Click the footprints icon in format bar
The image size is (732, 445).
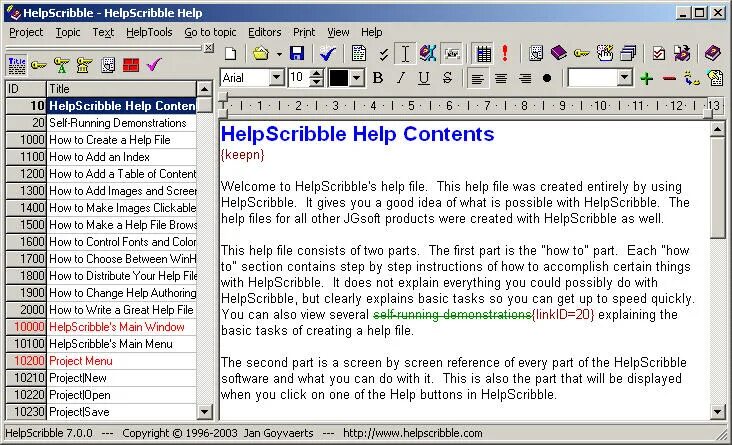[x=691, y=78]
